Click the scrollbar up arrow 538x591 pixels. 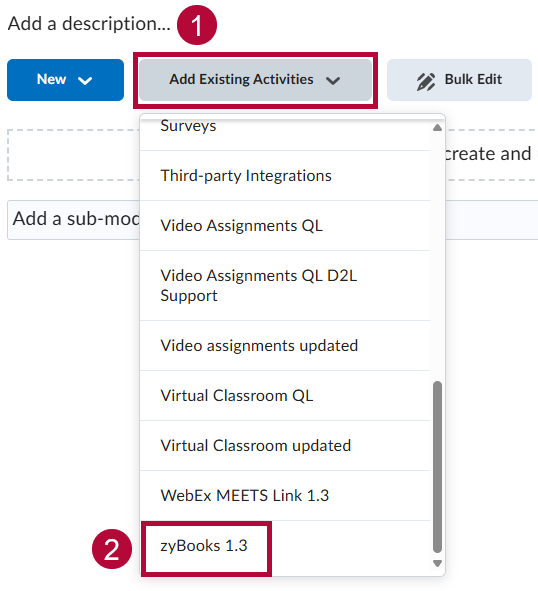click(x=437, y=128)
